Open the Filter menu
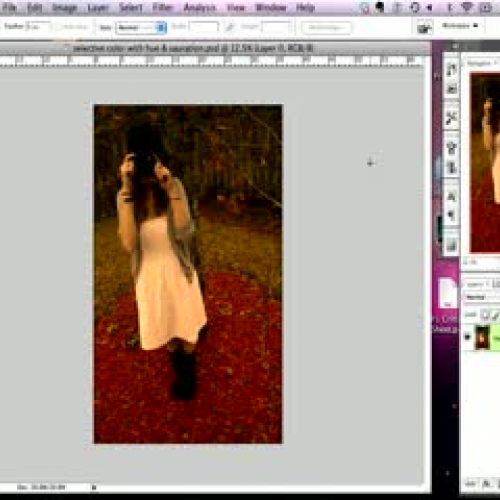Viewport: 500px width, 500px height. pyautogui.click(x=163, y=7)
